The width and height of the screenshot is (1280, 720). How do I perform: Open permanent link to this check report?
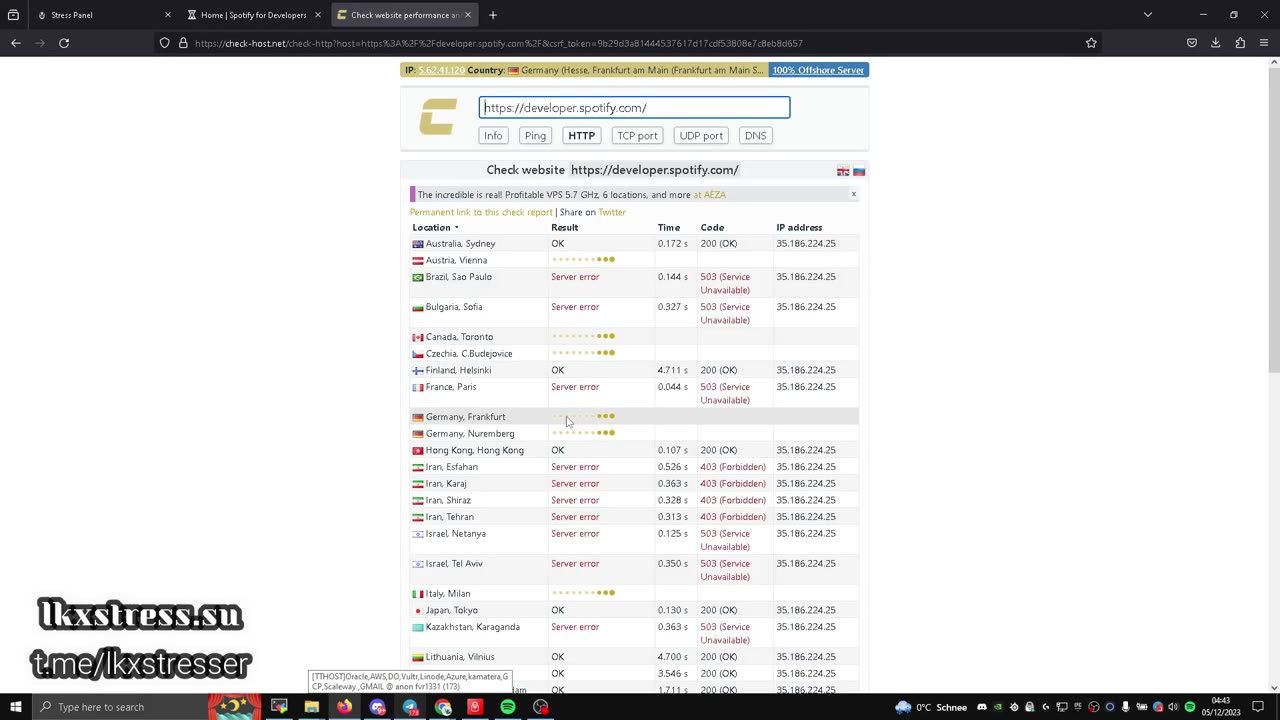click(481, 212)
